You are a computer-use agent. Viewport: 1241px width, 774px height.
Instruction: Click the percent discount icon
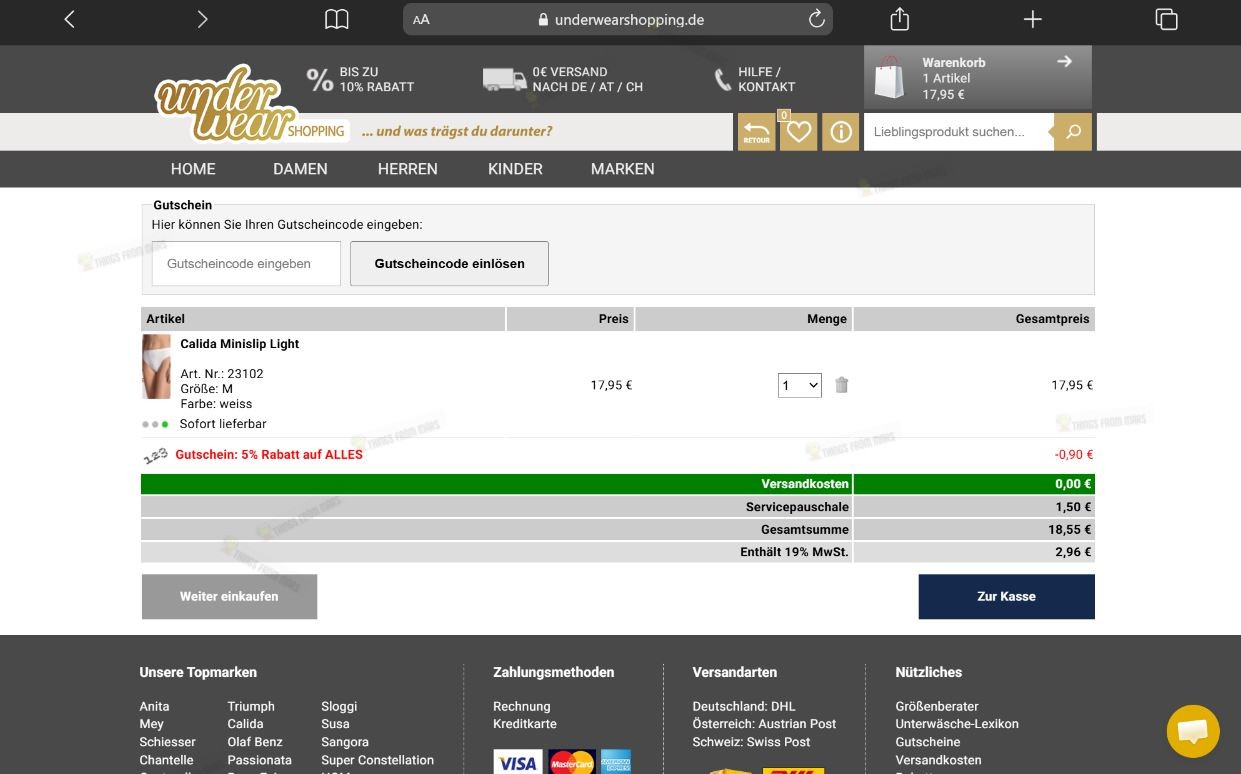[319, 80]
